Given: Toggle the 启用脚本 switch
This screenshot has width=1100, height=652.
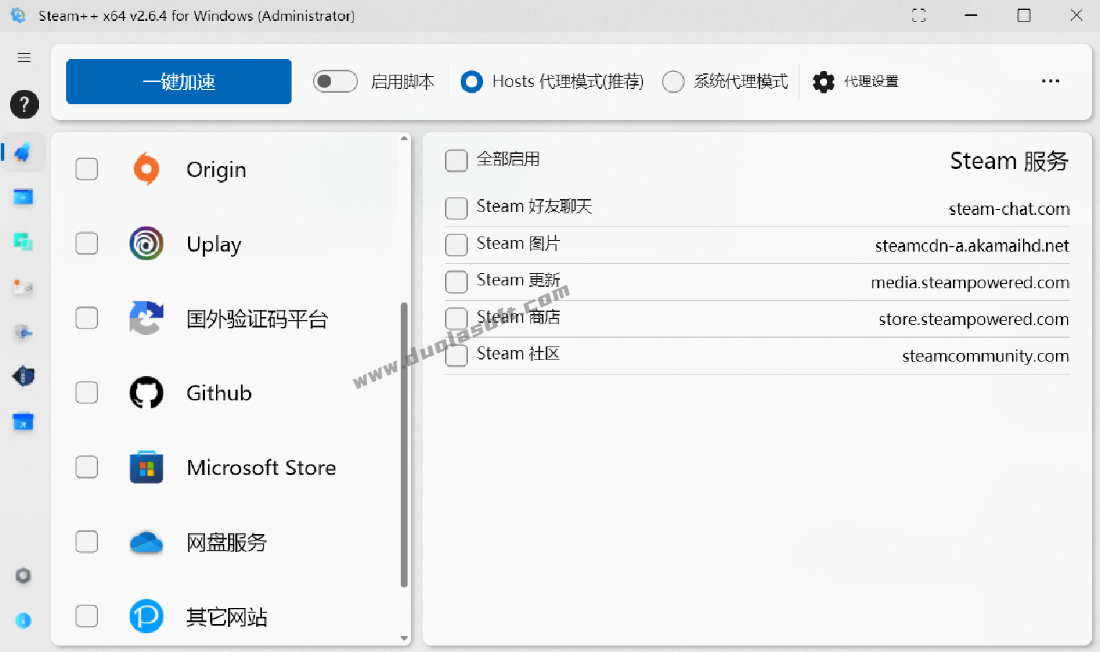Looking at the screenshot, I should (x=335, y=81).
